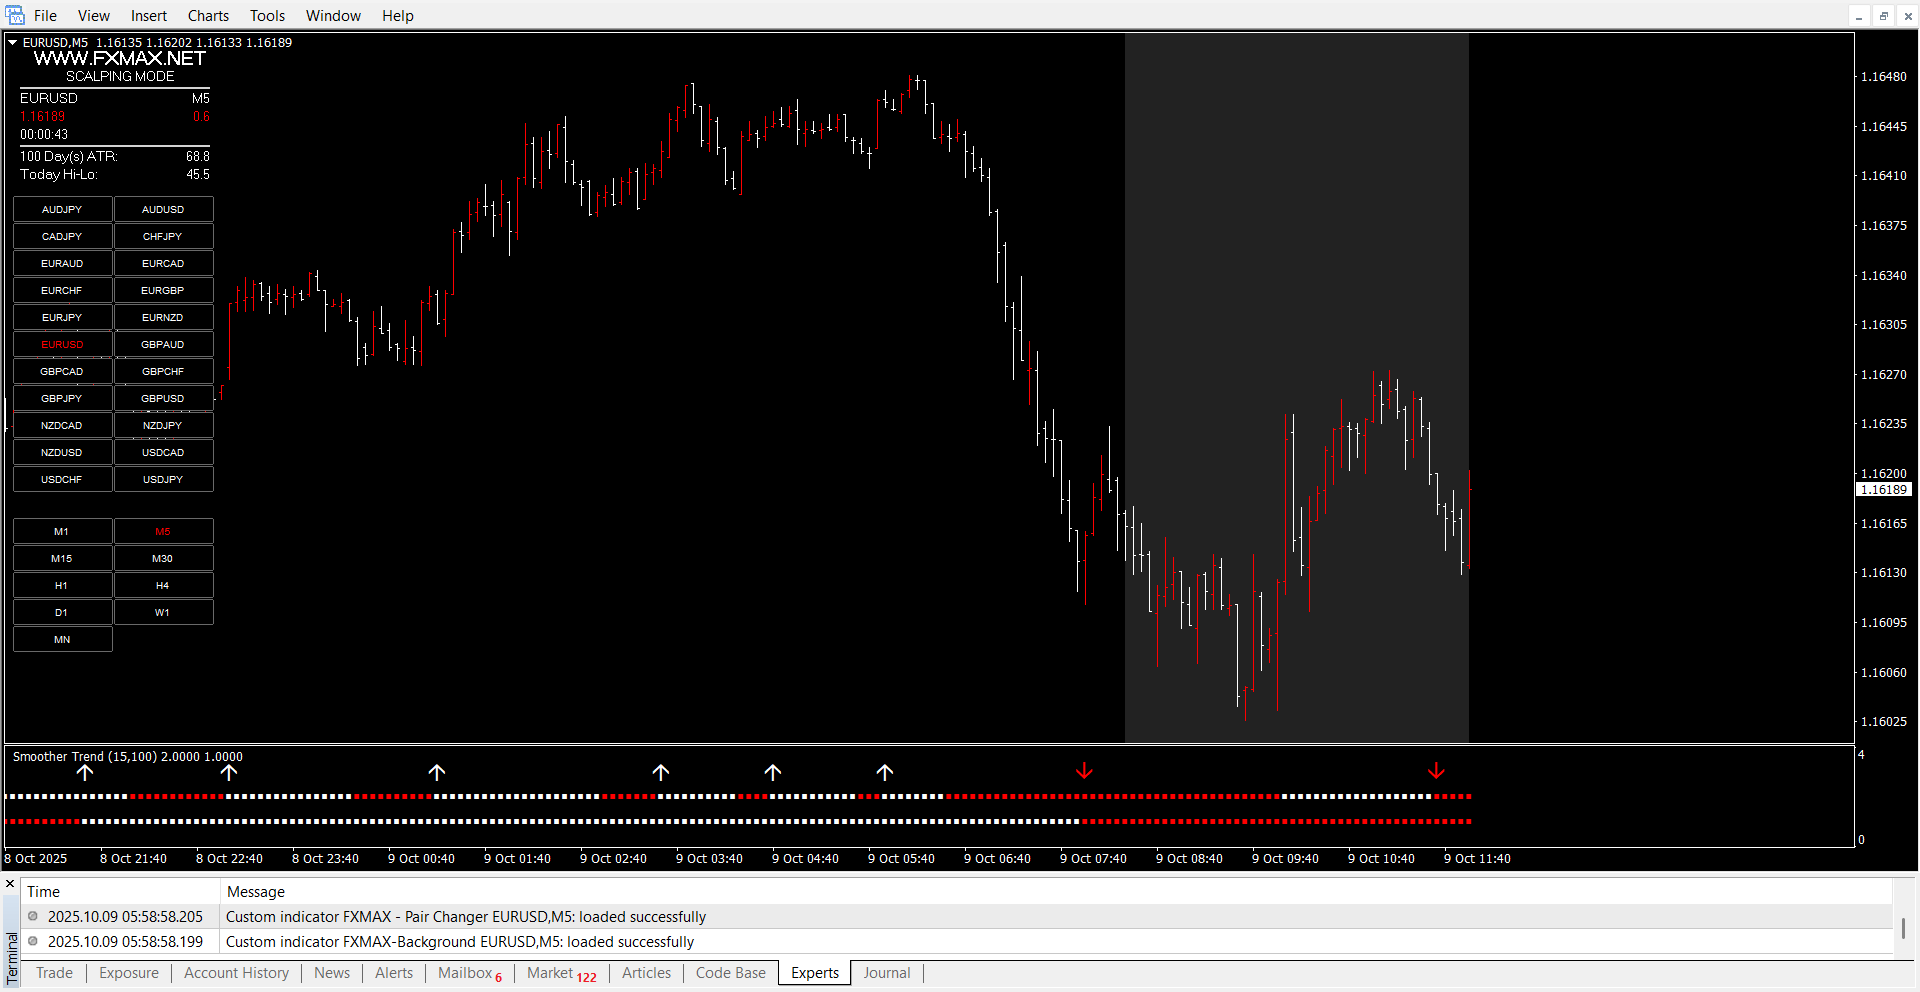The width and height of the screenshot is (1920, 992).
Task: Restore the inner chart window size
Action: click(x=1883, y=16)
